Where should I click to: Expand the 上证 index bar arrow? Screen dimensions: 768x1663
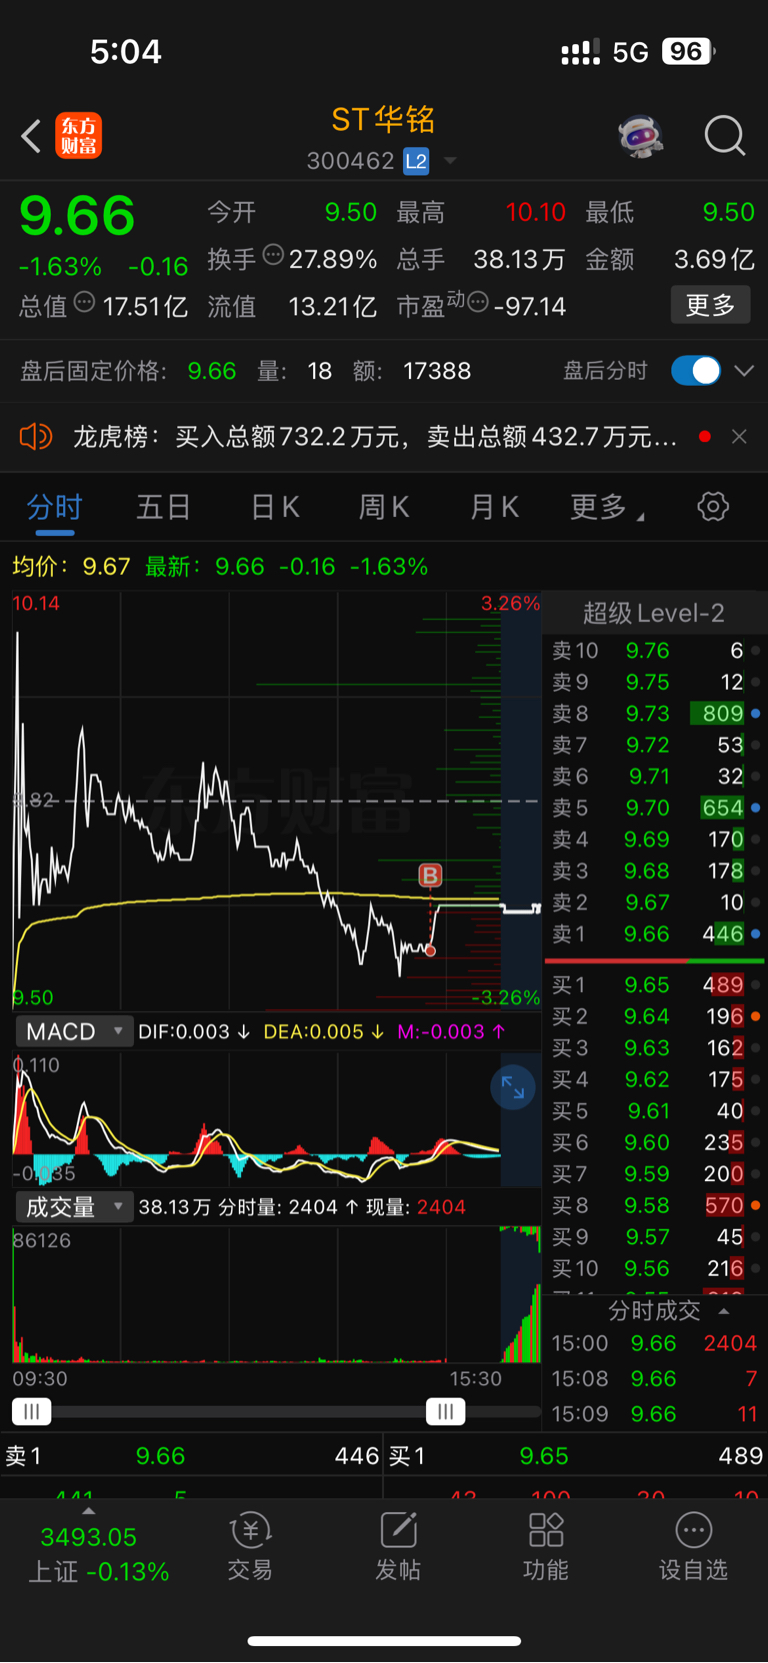(89, 1511)
